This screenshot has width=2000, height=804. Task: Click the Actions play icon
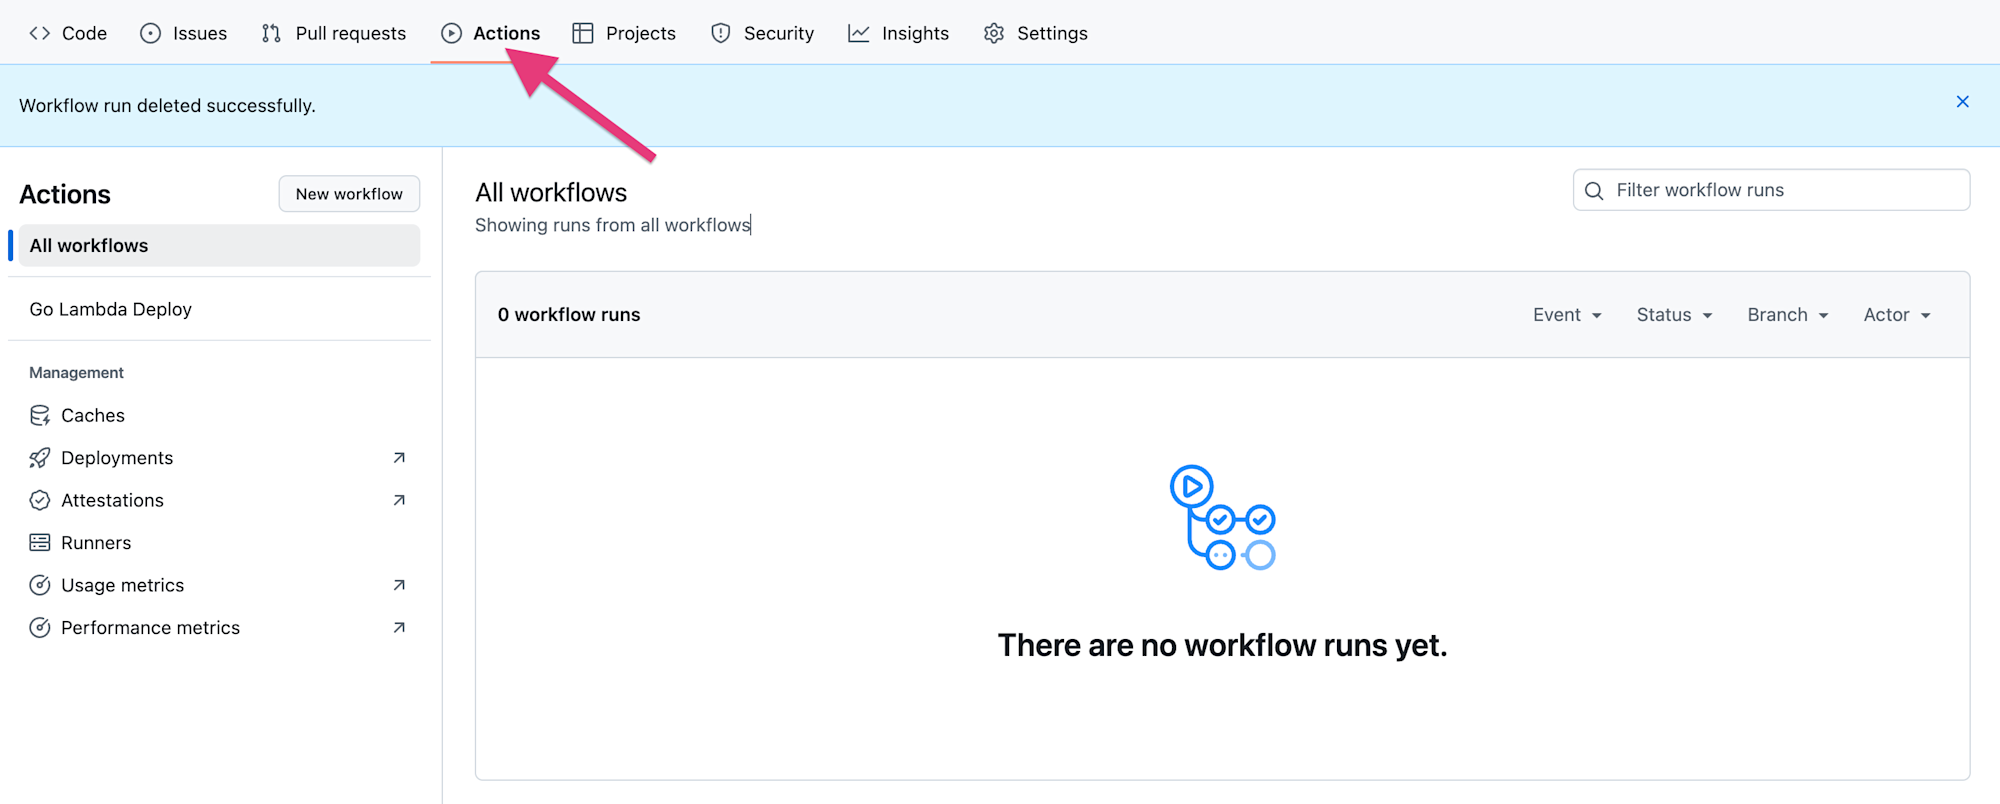tap(452, 33)
